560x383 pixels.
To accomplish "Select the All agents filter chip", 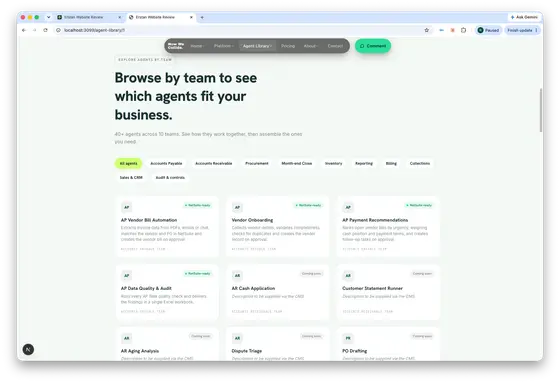I will click(128, 163).
